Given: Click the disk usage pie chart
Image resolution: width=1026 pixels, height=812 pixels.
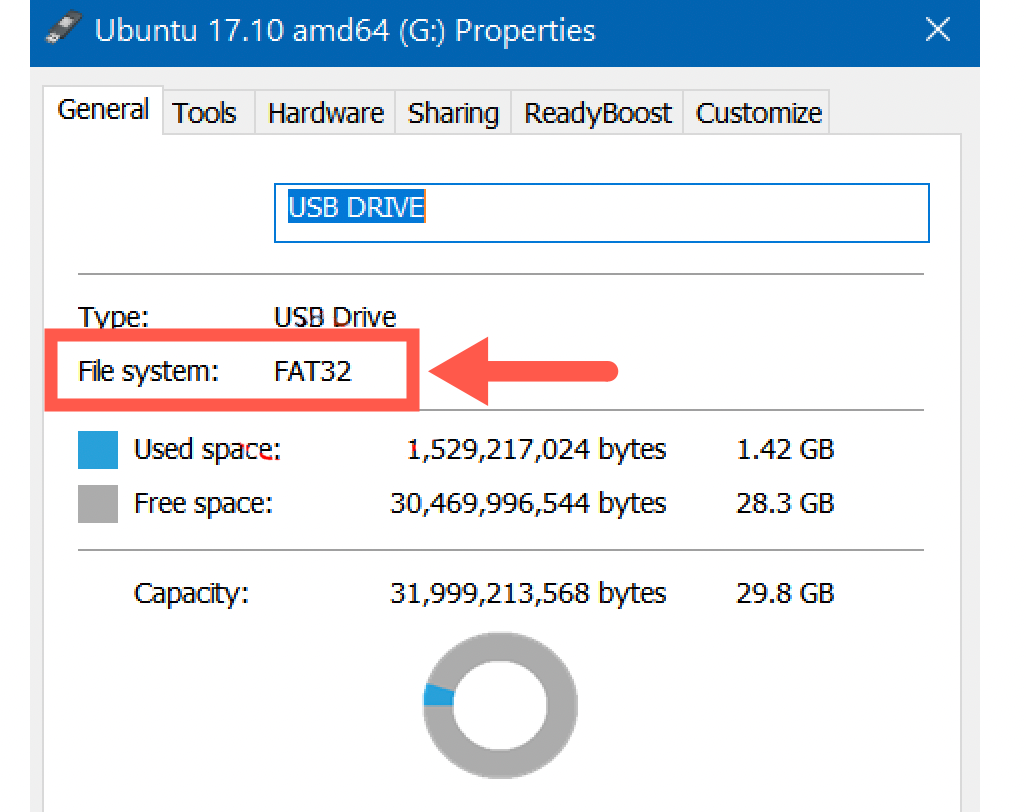Looking at the screenshot, I should coord(500,705).
